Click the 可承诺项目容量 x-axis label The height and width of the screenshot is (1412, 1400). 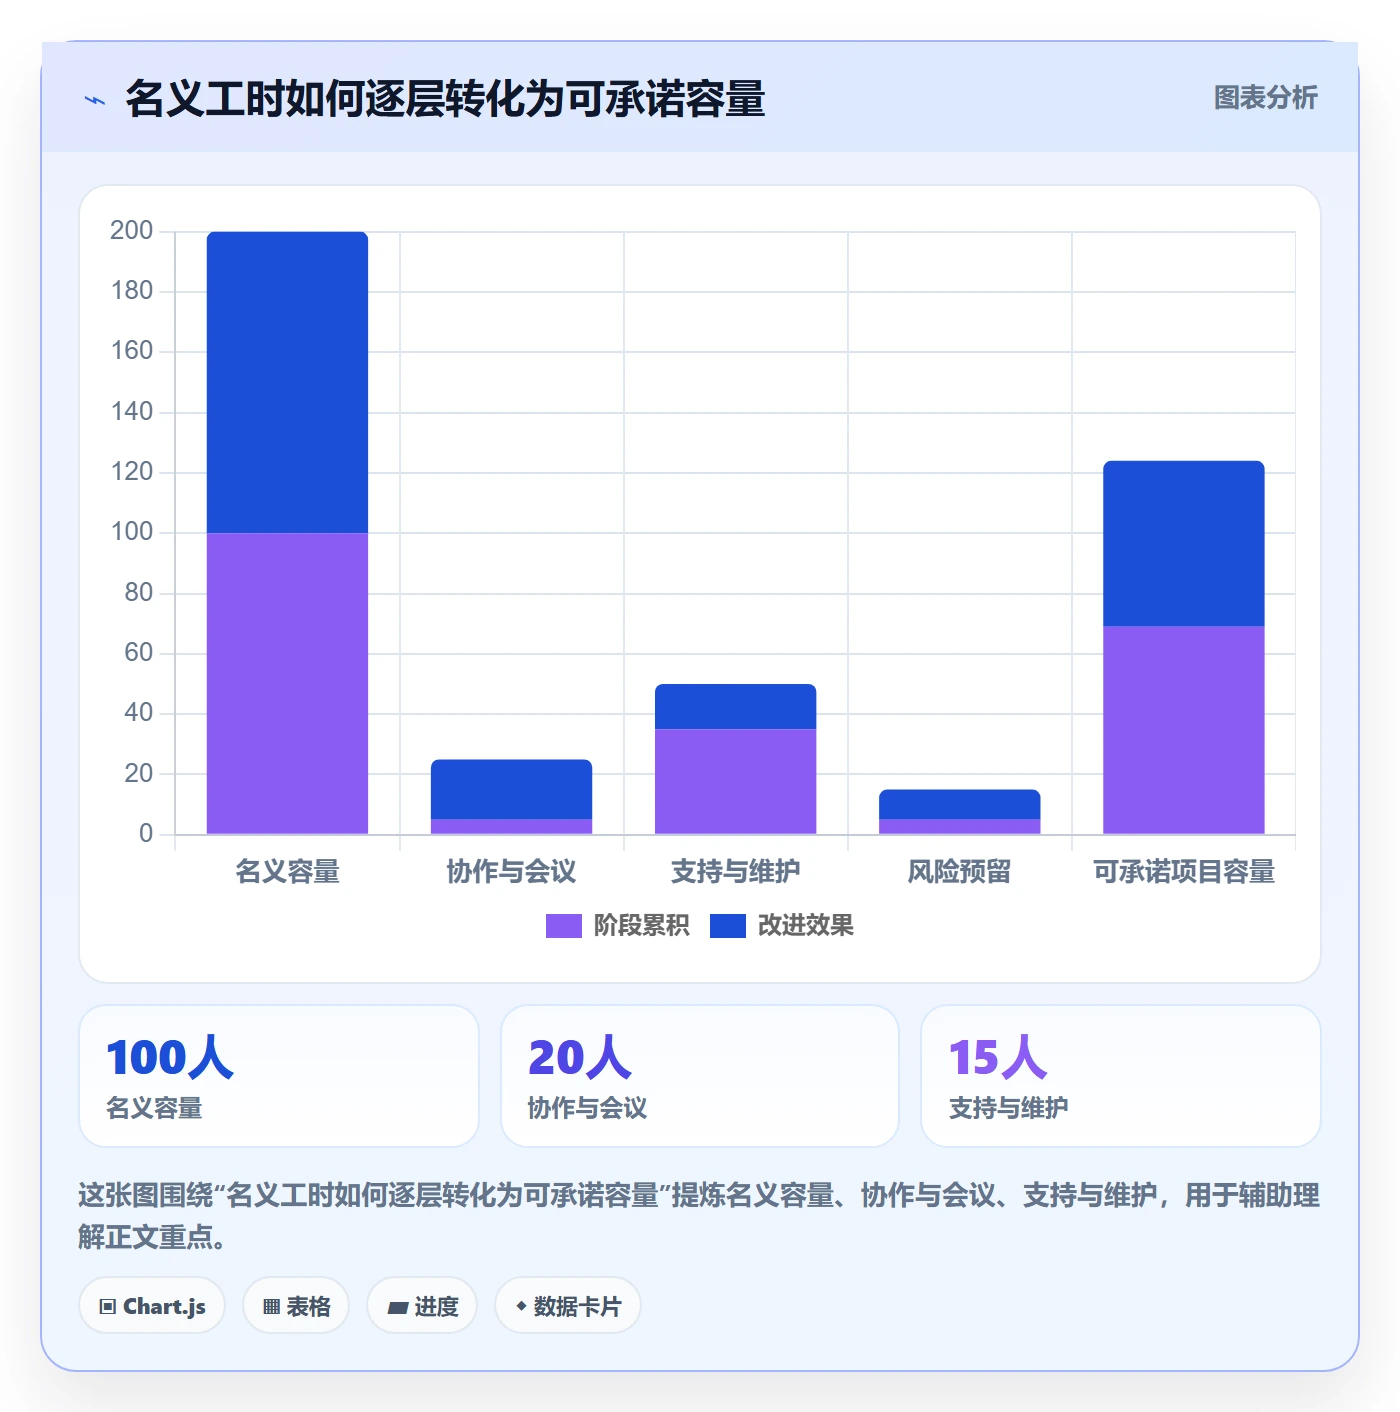pyautogui.click(x=1183, y=872)
